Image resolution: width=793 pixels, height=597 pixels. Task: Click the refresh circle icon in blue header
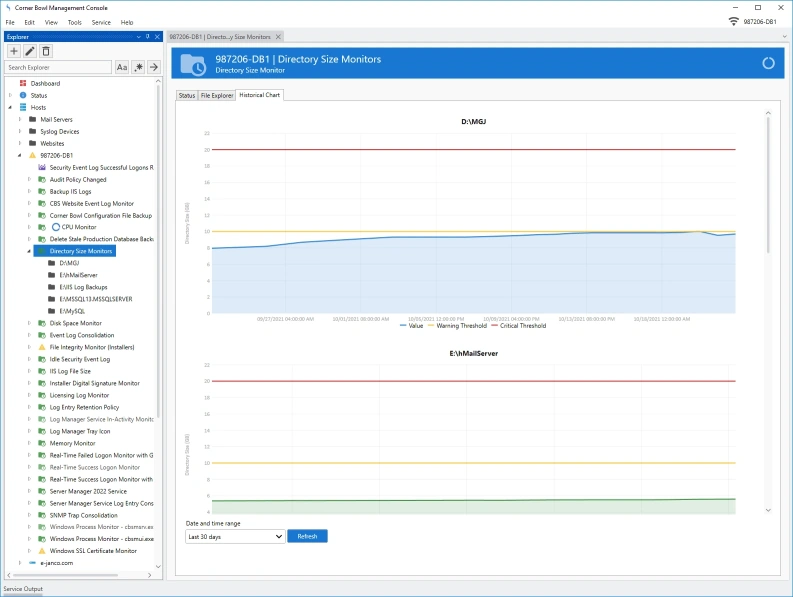[x=768, y=63]
